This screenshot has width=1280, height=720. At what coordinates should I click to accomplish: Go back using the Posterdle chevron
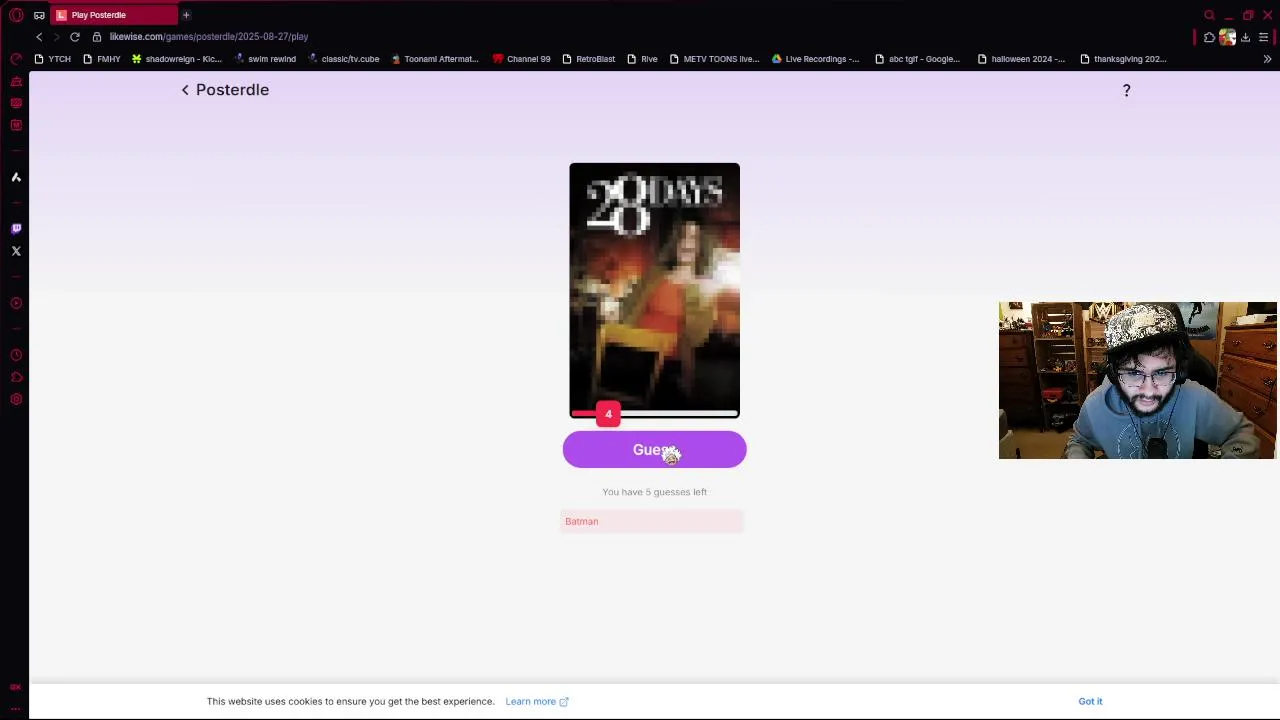tap(185, 90)
